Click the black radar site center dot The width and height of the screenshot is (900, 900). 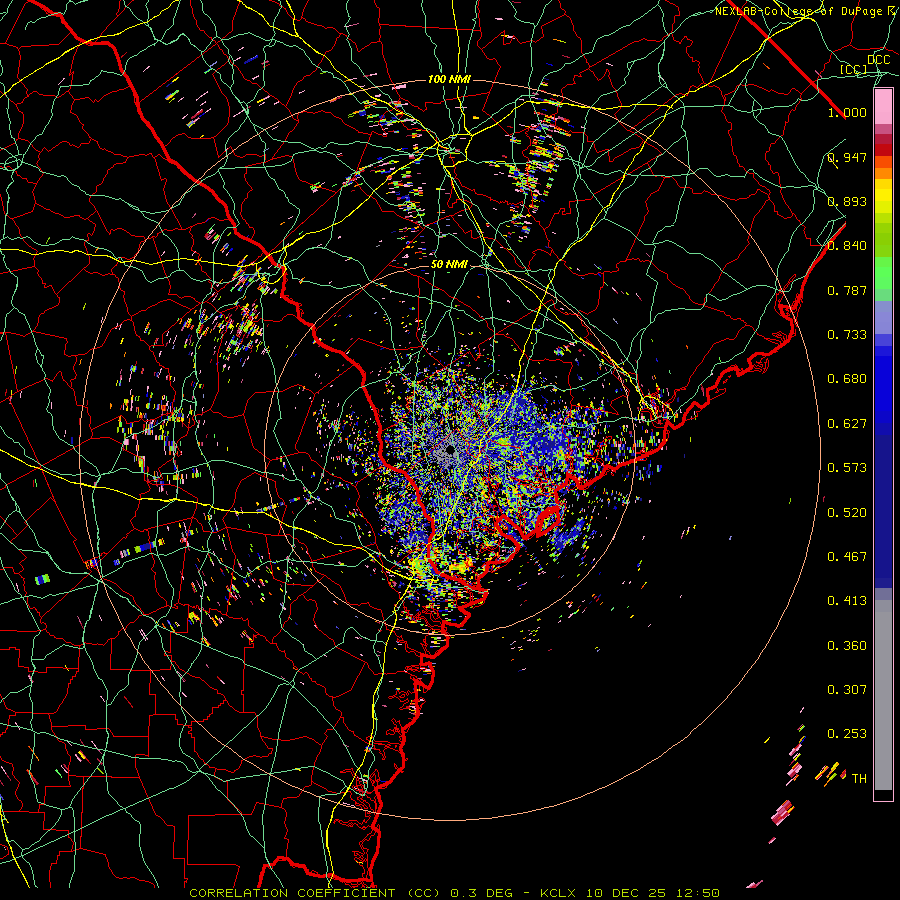[x=450, y=451]
